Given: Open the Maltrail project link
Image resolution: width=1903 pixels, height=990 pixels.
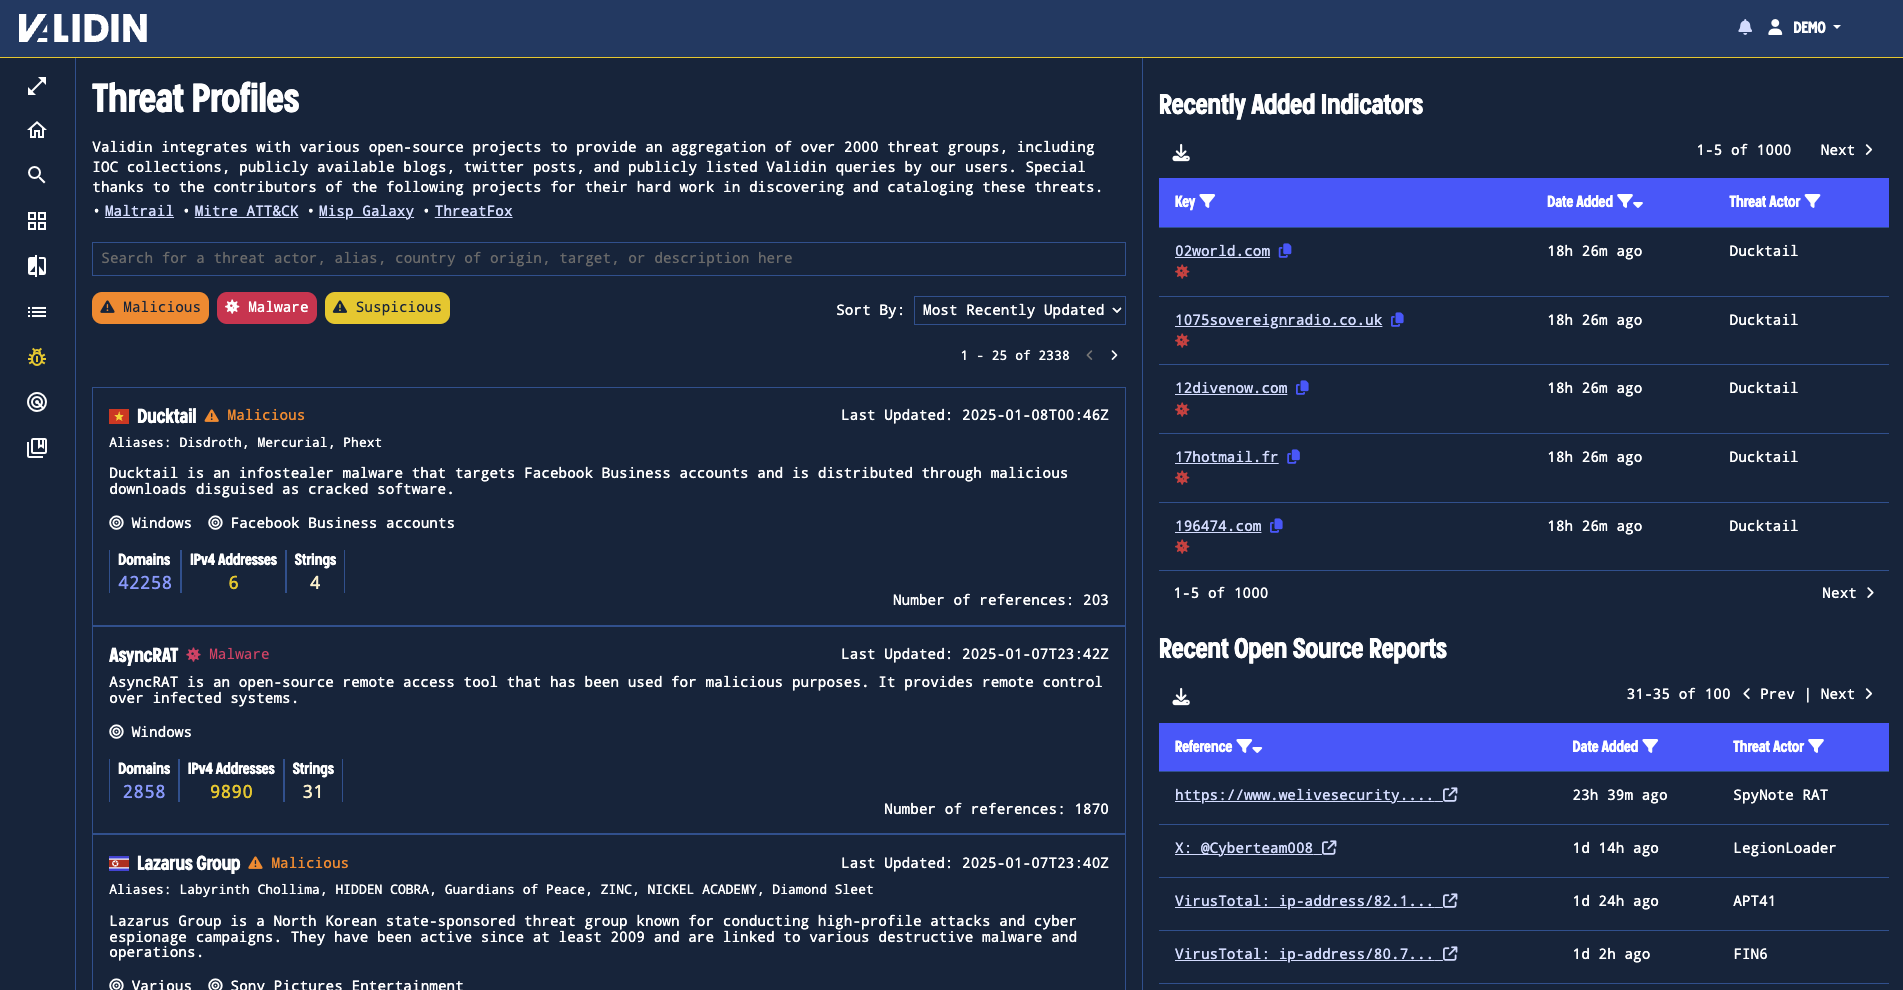Looking at the screenshot, I should tap(139, 211).
